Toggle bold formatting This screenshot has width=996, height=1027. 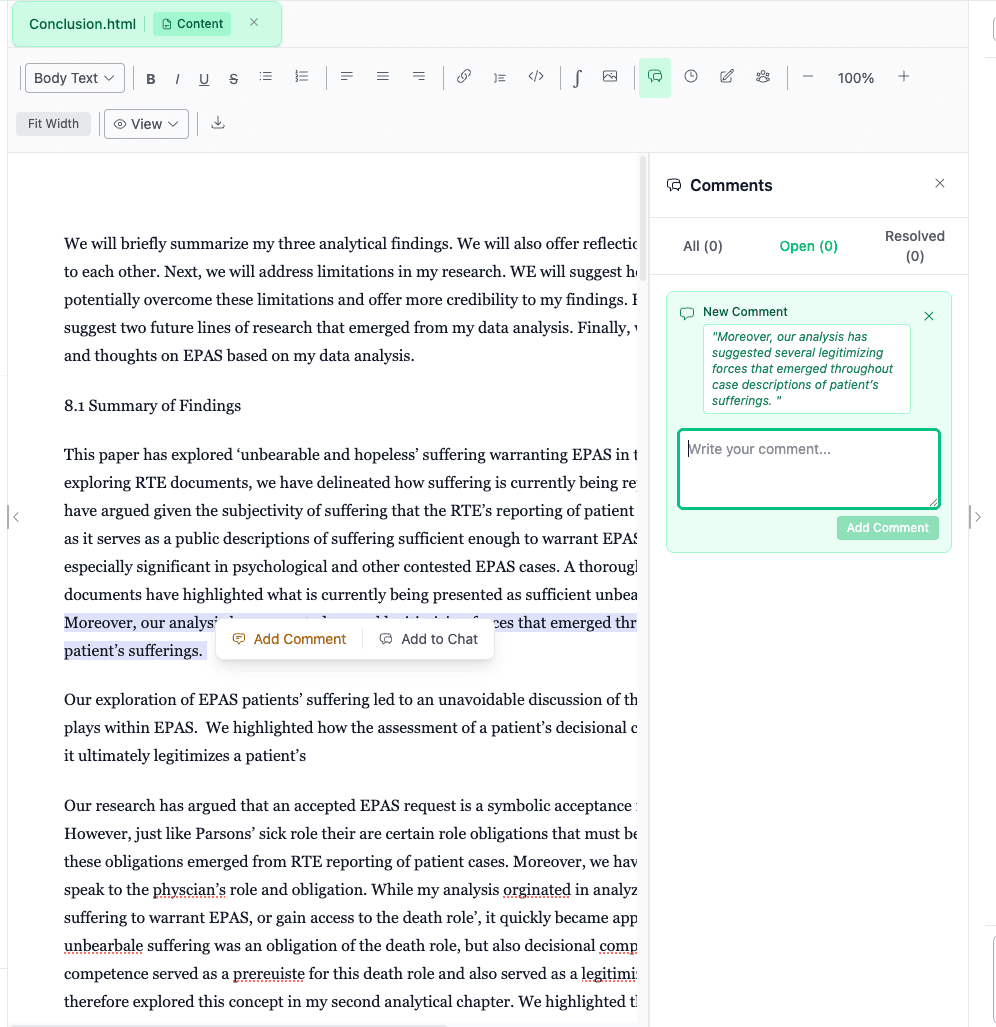coord(151,78)
